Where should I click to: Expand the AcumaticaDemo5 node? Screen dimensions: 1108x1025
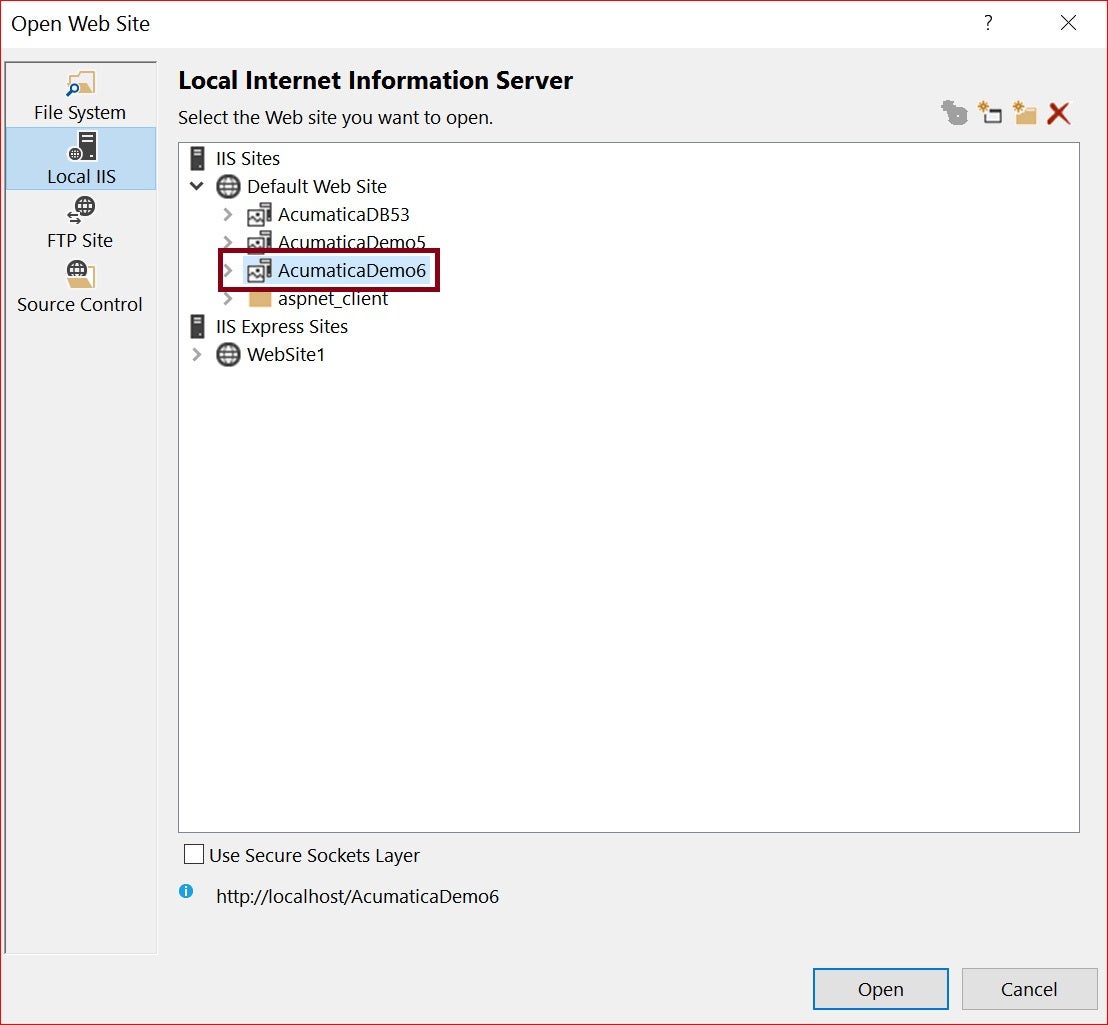click(x=228, y=242)
